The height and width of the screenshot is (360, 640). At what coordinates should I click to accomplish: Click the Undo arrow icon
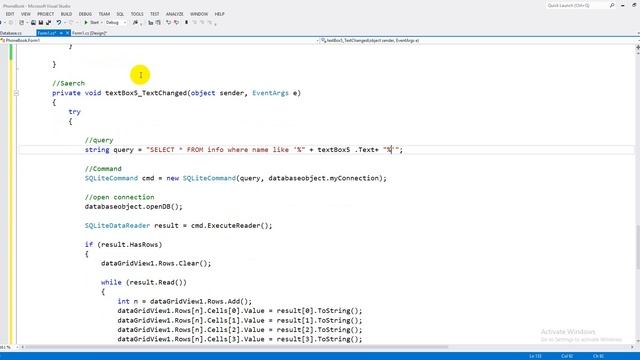[x=59, y=22]
